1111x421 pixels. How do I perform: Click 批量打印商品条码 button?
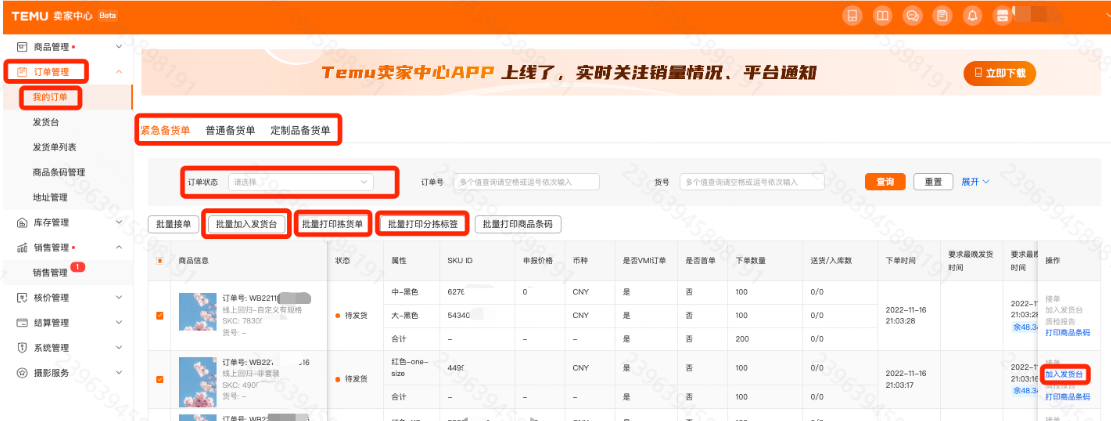pos(518,224)
